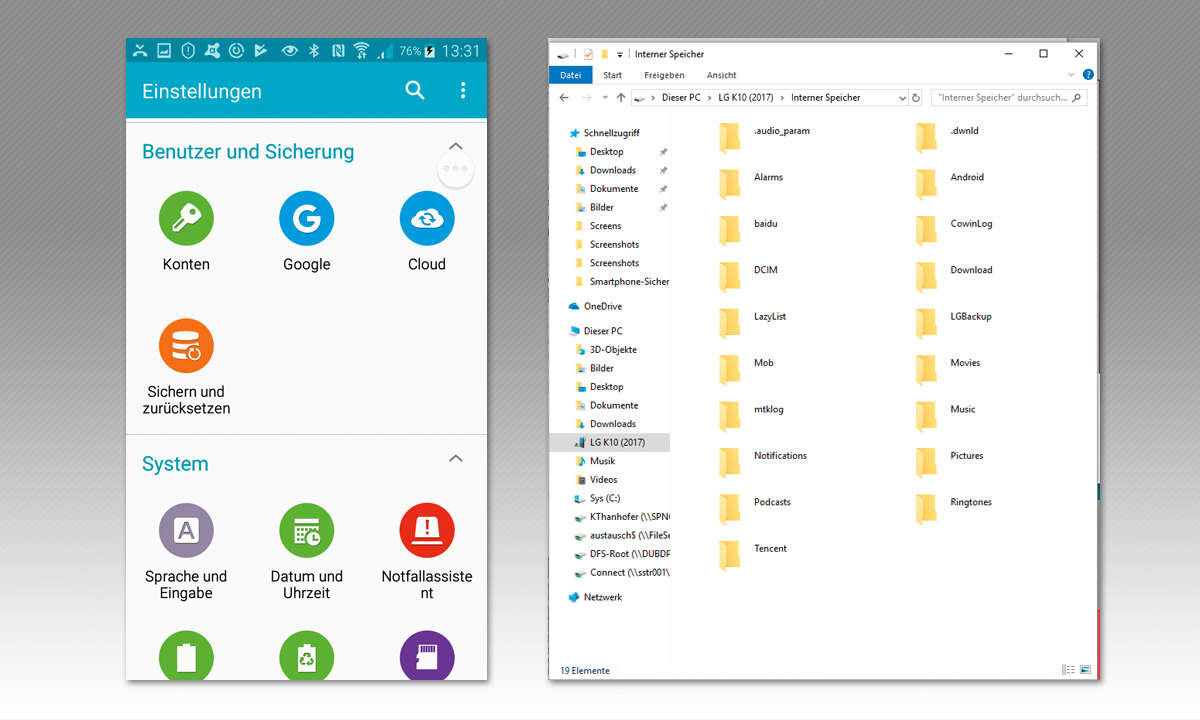Switch to large icons view in status bar

(1085, 670)
